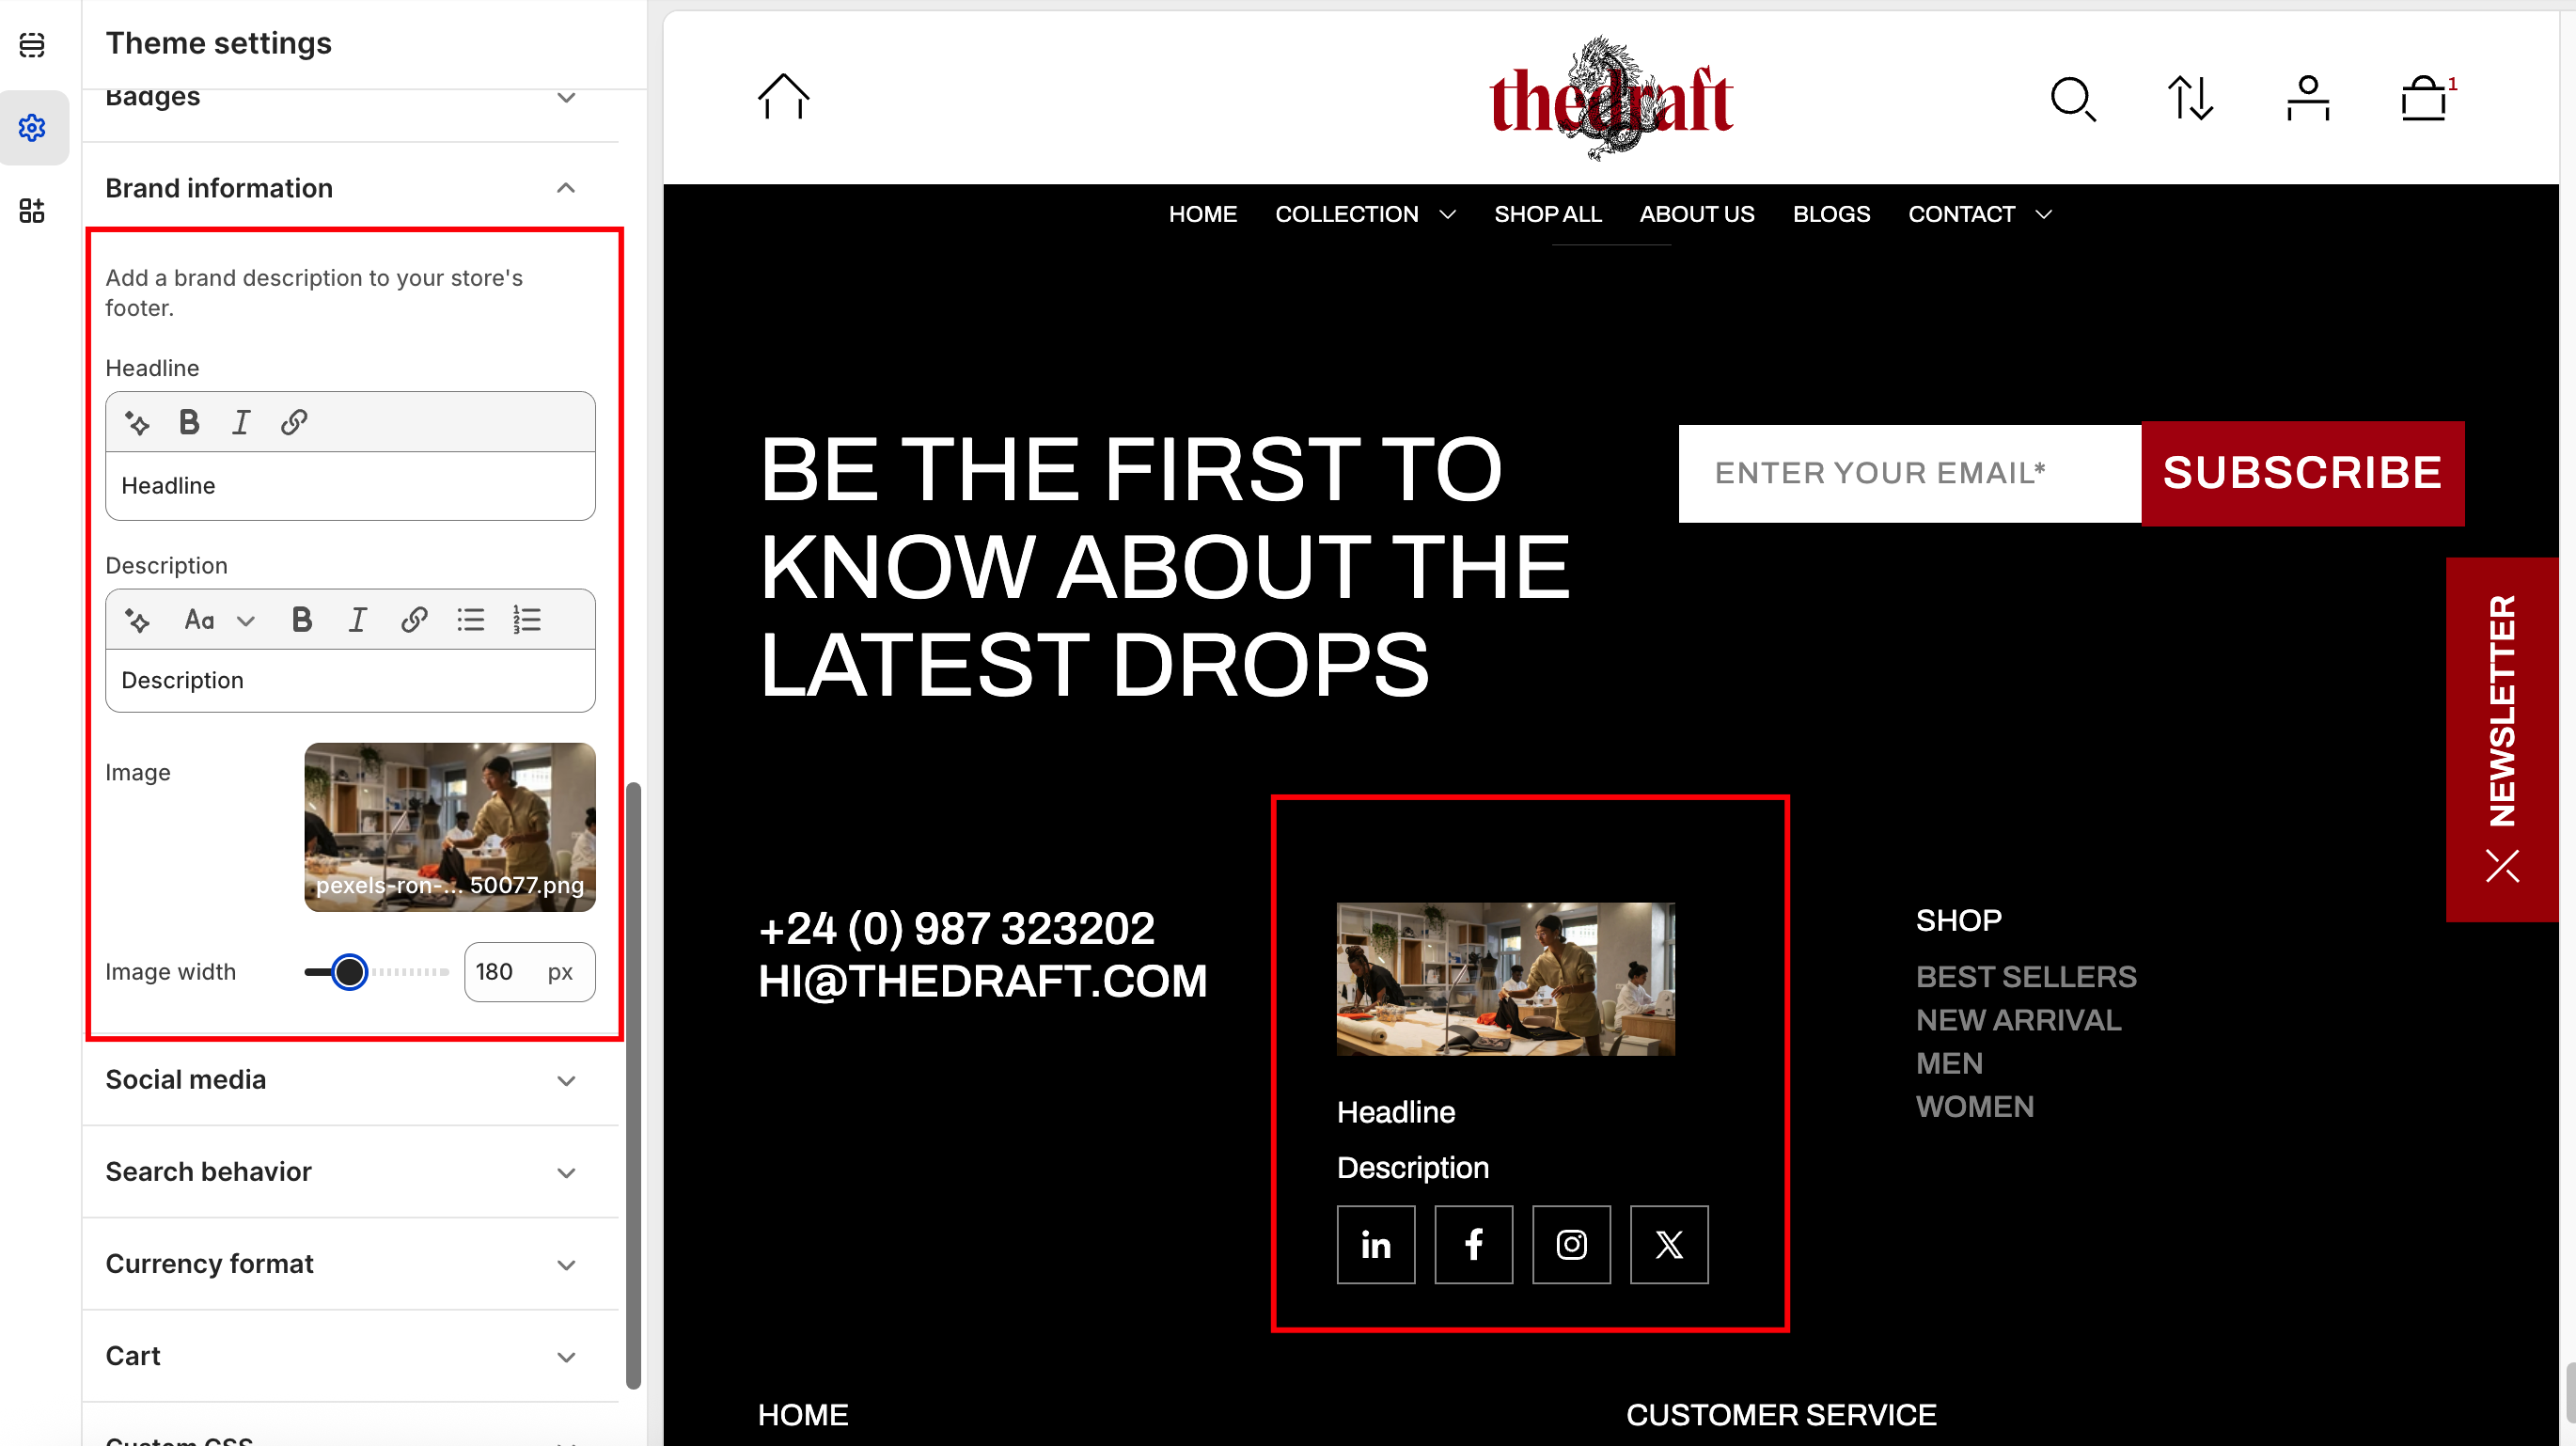The height and width of the screenshot is (1446, 2576).
Task: Open the search magnifier icon in header
Action: [x=2073, y=99]
